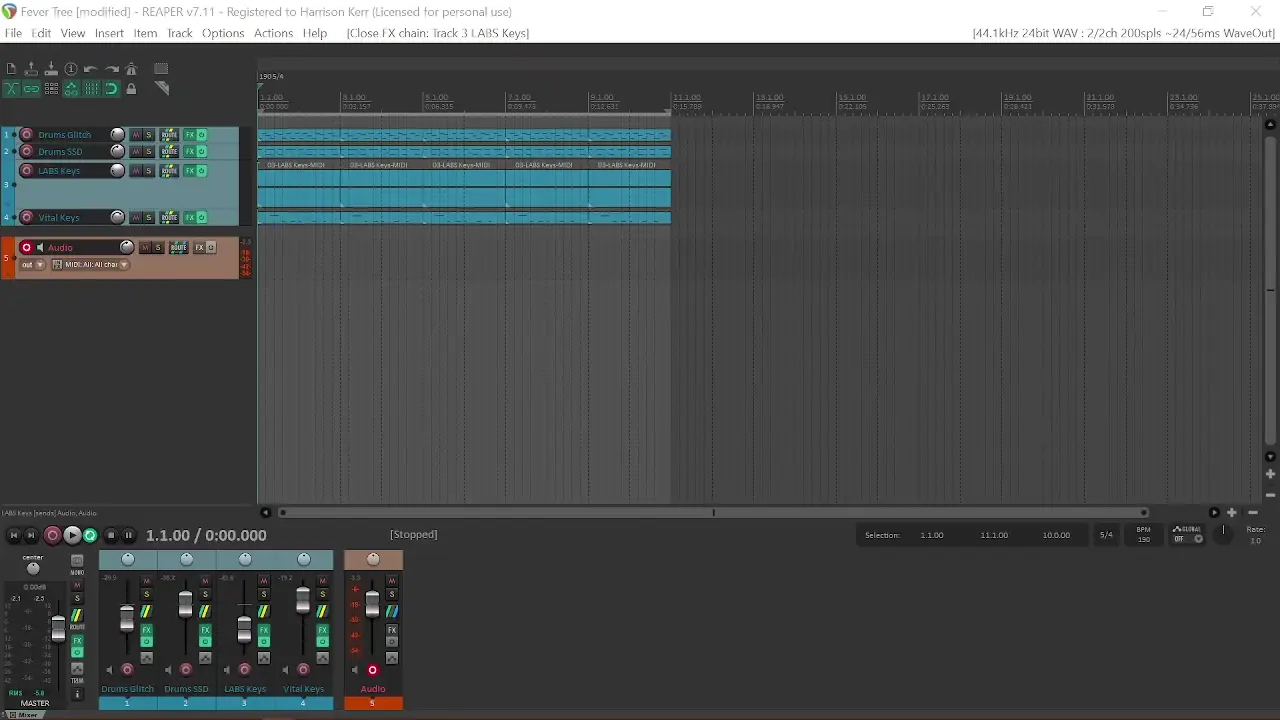Open the out dropdown on the Audio track

[30, 264]
